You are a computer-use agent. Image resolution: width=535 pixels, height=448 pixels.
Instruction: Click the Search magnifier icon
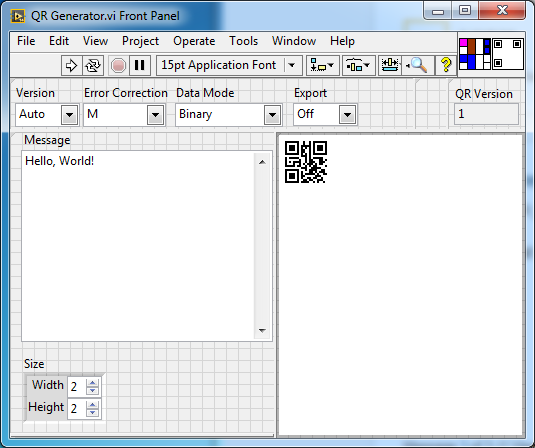click(418, 65)
